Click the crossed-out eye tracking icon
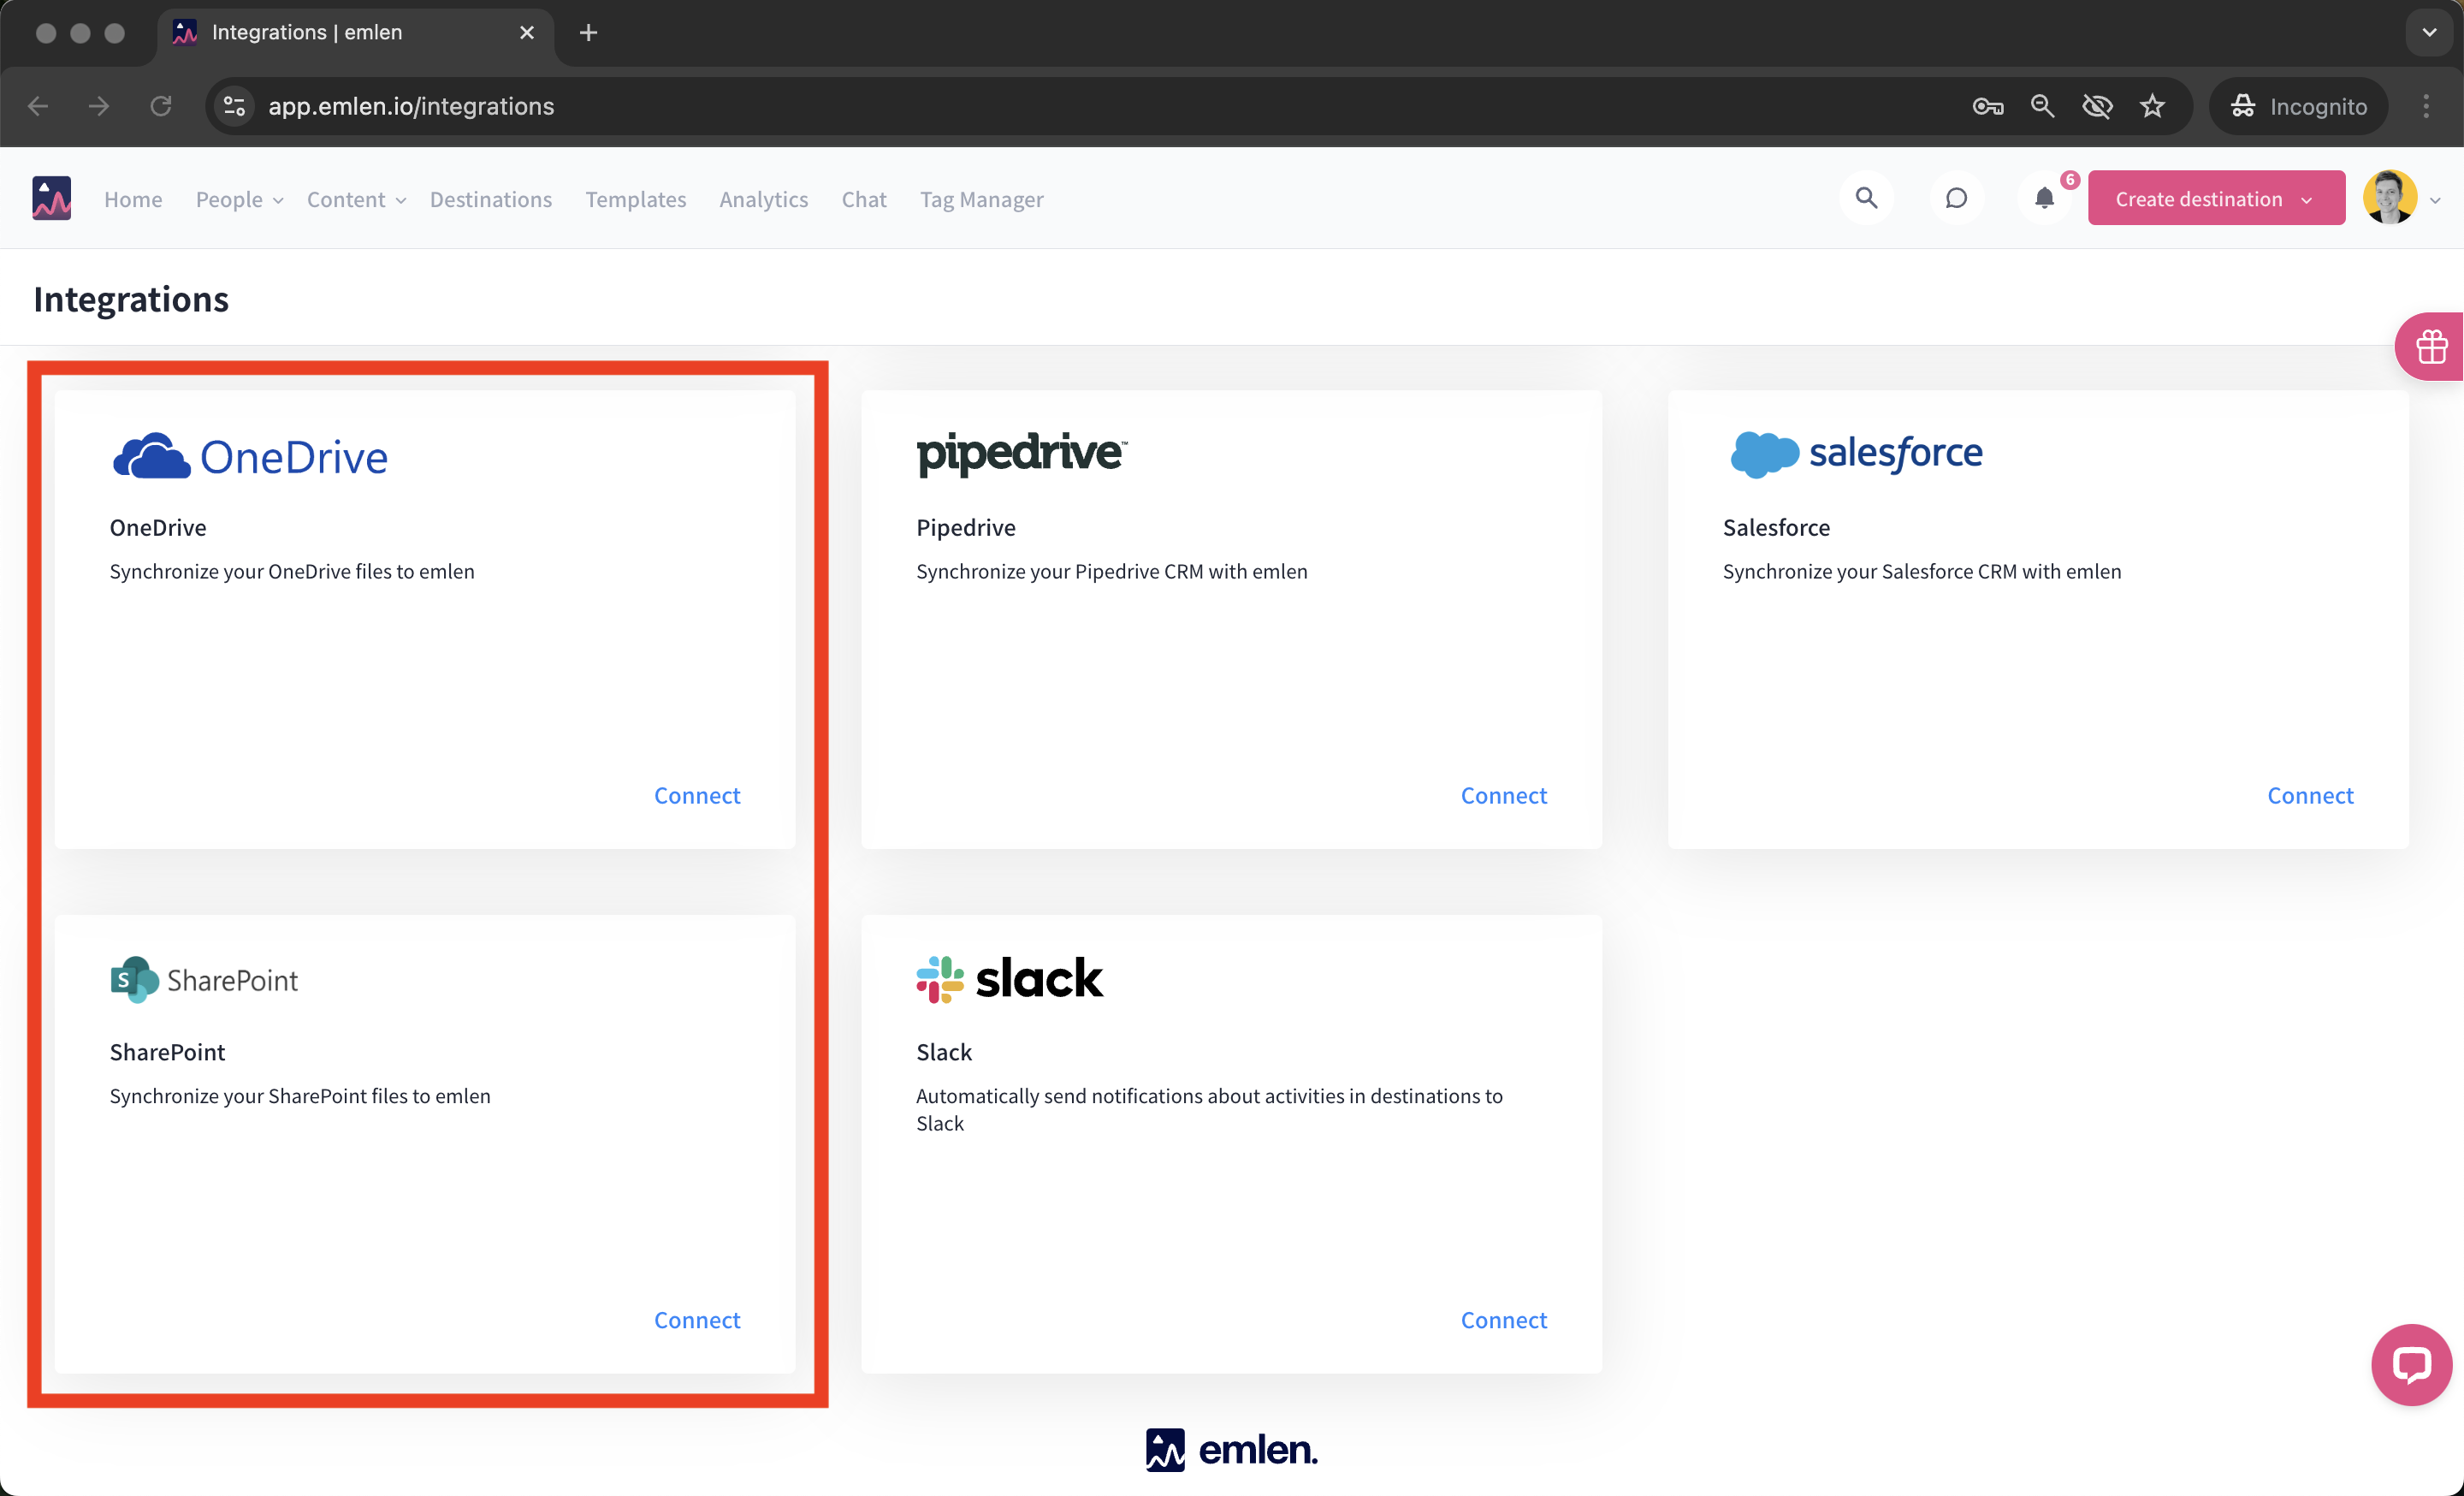Image resolution: width=2464 pixels, height=1496 pixels. pos(2097,106)
